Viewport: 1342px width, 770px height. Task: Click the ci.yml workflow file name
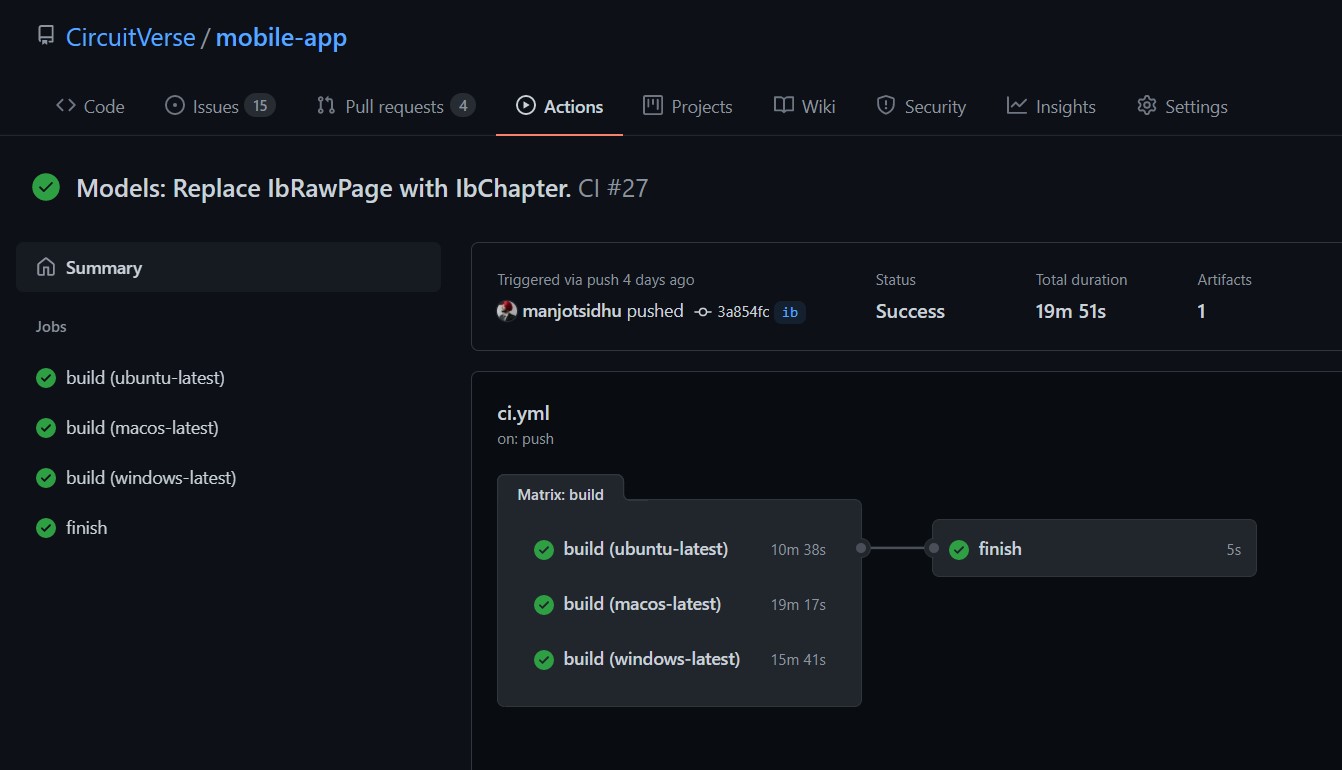[x=523, y=413]
